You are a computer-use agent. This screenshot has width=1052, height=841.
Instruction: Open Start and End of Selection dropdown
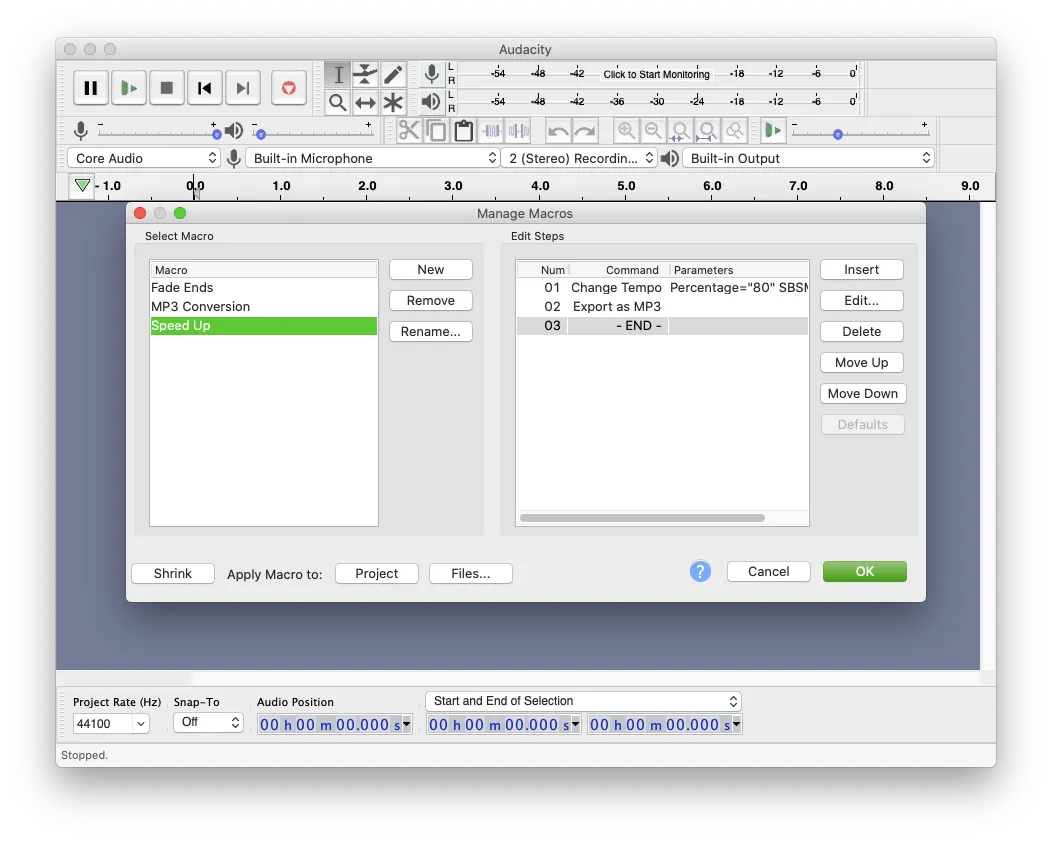pyautogui.click(x=583, y=701)
